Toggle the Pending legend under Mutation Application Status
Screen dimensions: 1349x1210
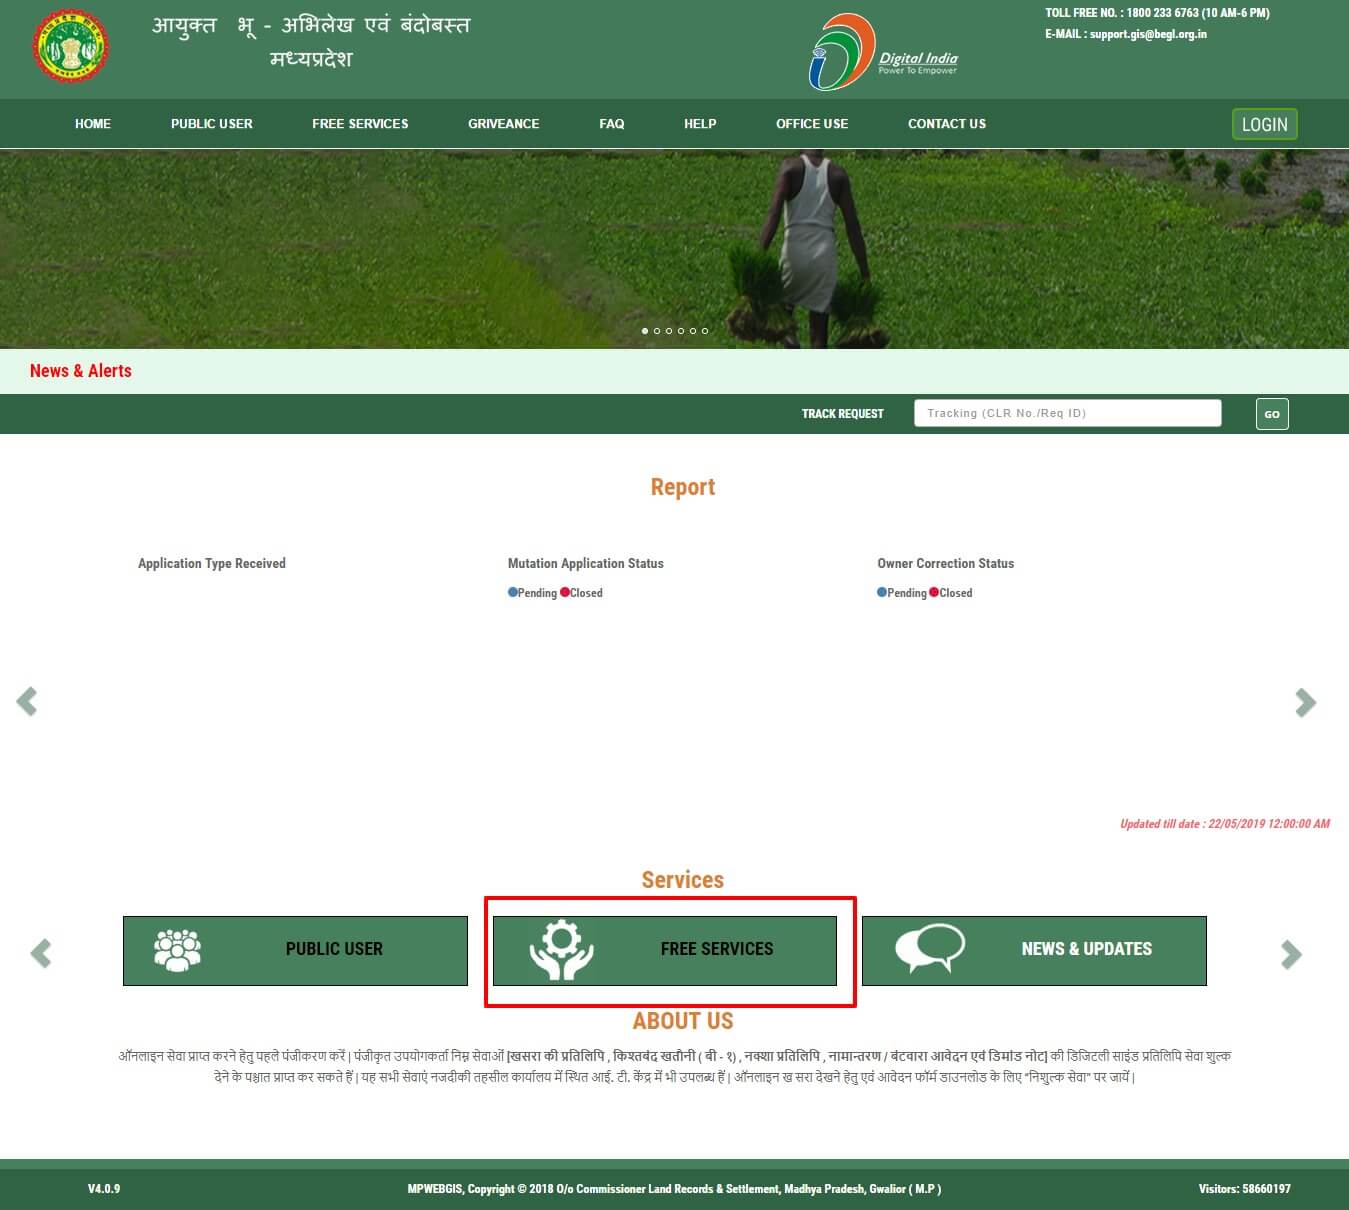point(531,592)
